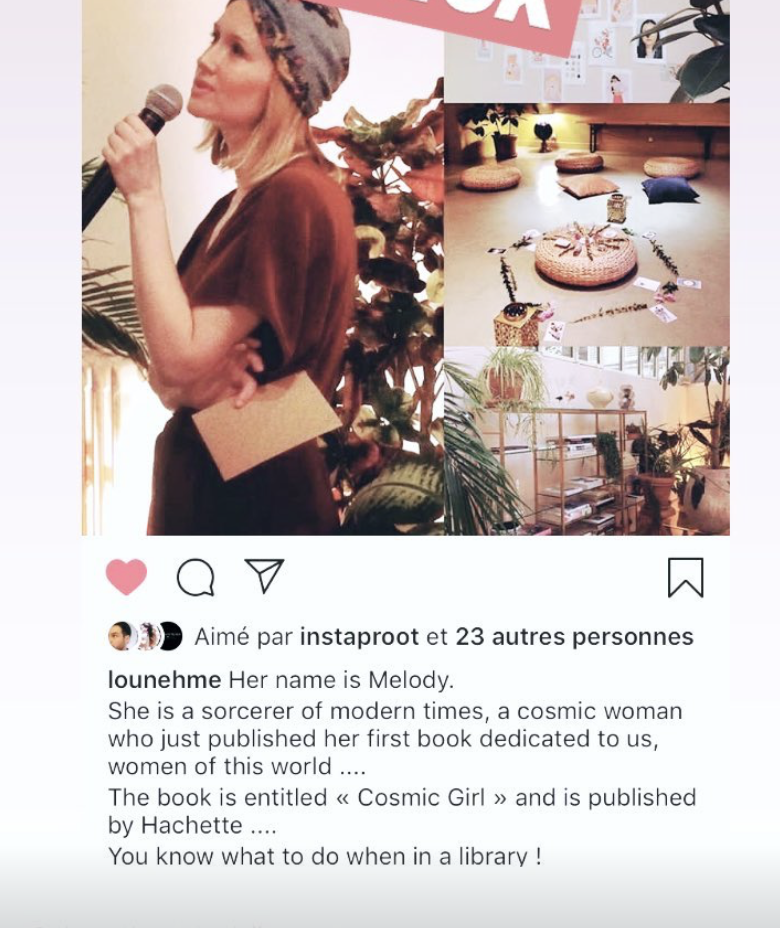Tap caption line 'by Hachette ....'
Image resolution: width=780 pixels, height=928 pixels.
pyautogui.click(x=192, y=825)
